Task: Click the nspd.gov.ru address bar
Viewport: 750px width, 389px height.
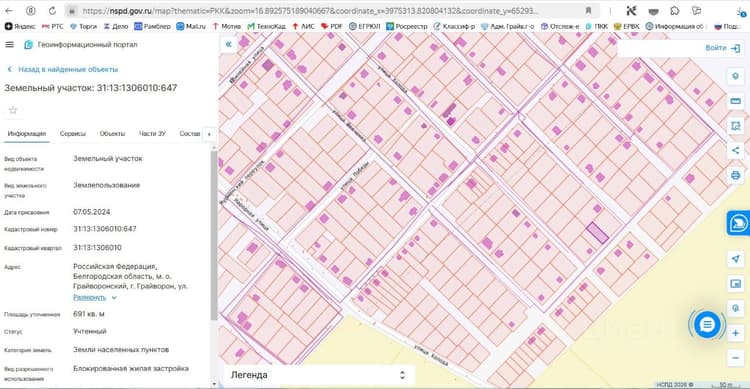Action: [x=309, y=11]
